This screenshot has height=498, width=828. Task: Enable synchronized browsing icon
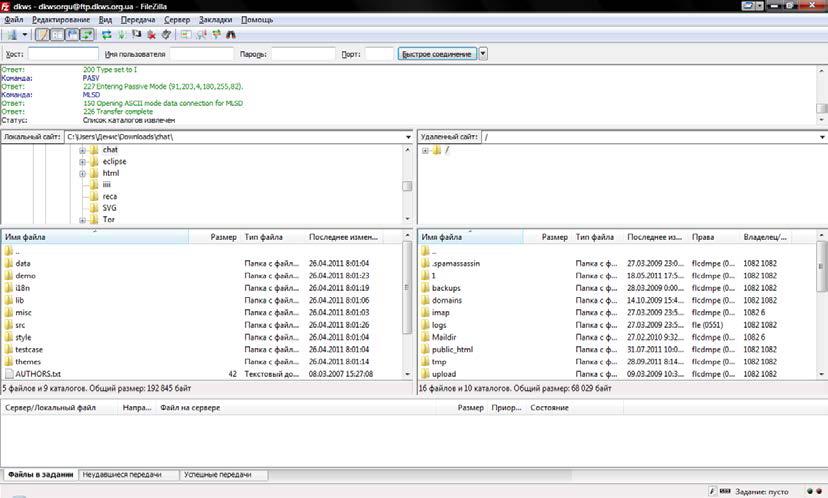(x=217, y=35)
